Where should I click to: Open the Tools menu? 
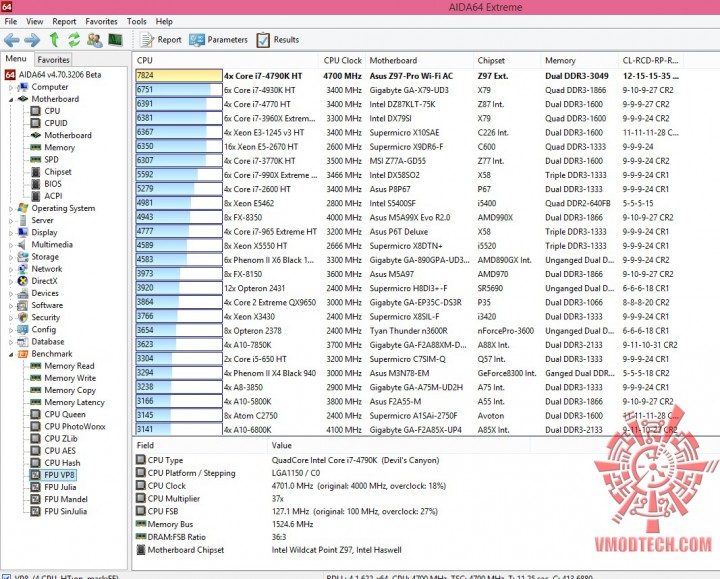136,21
